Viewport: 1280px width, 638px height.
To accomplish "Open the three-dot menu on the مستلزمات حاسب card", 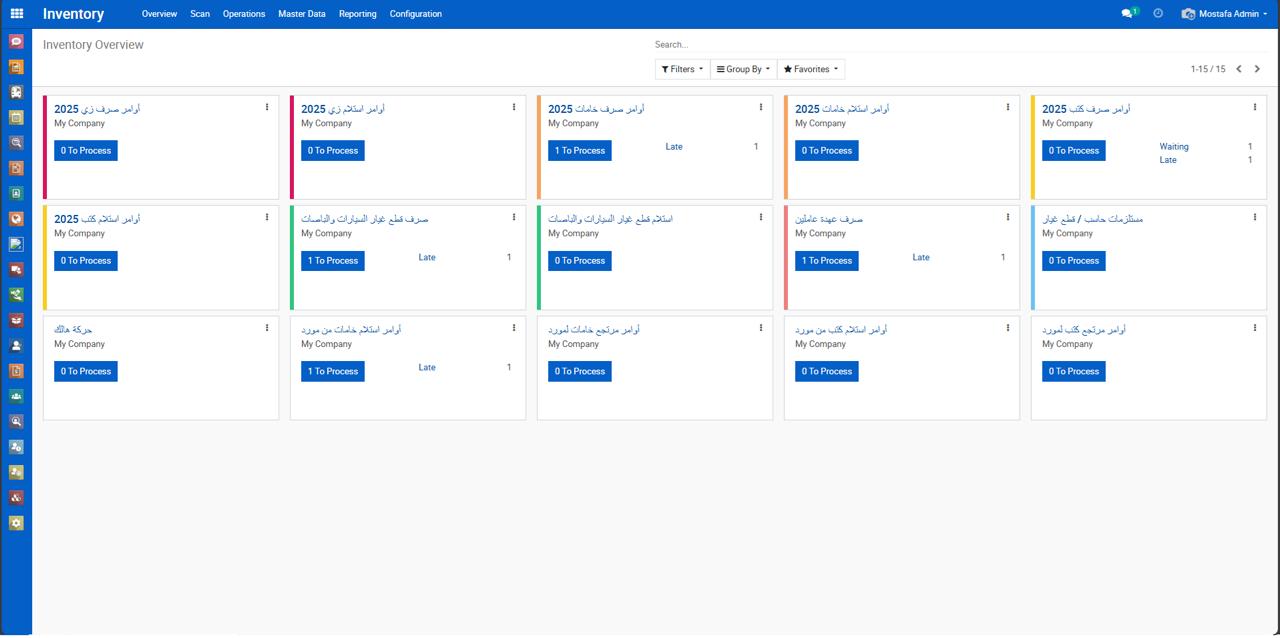I will click(x=1254, y=217).
